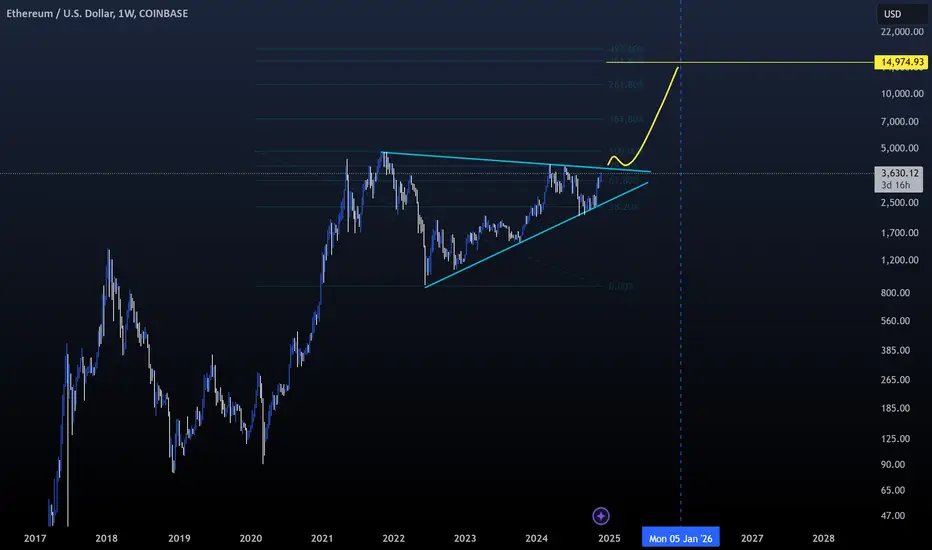The width and height of the screenshot is (932, 550).
Task: Select the yellow horizontal target line
Action: pyautogui.click(x=740, y=62)
